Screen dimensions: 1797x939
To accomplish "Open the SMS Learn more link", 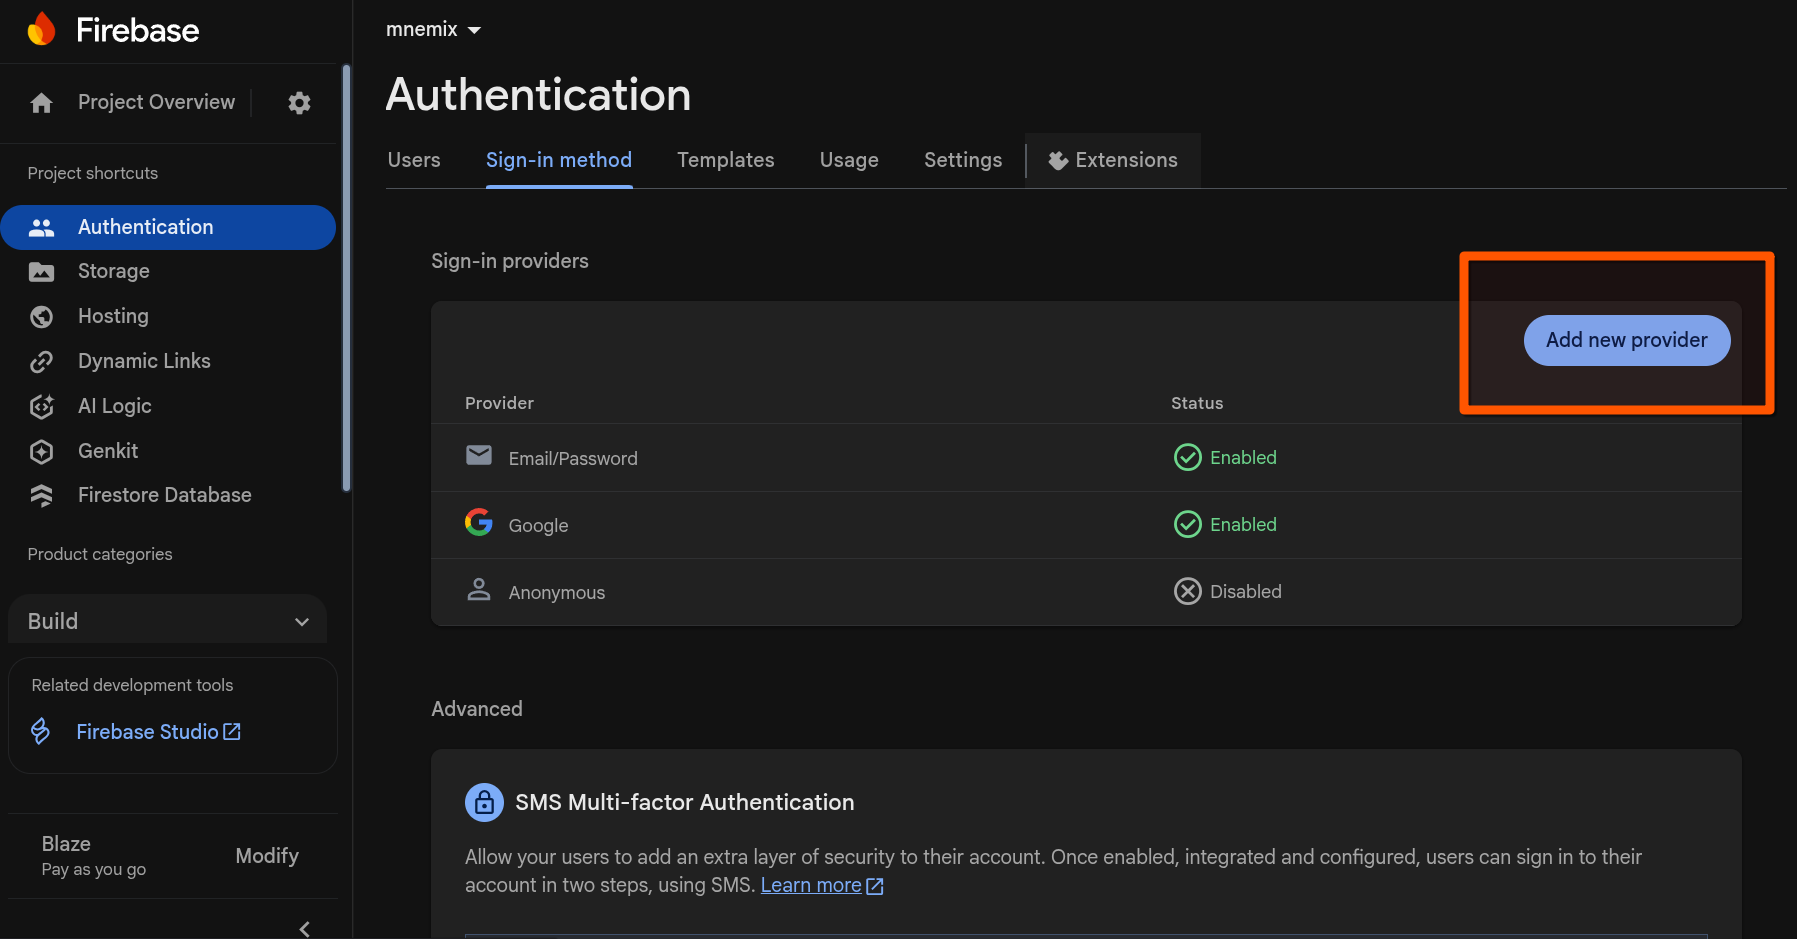I will 811,885.
